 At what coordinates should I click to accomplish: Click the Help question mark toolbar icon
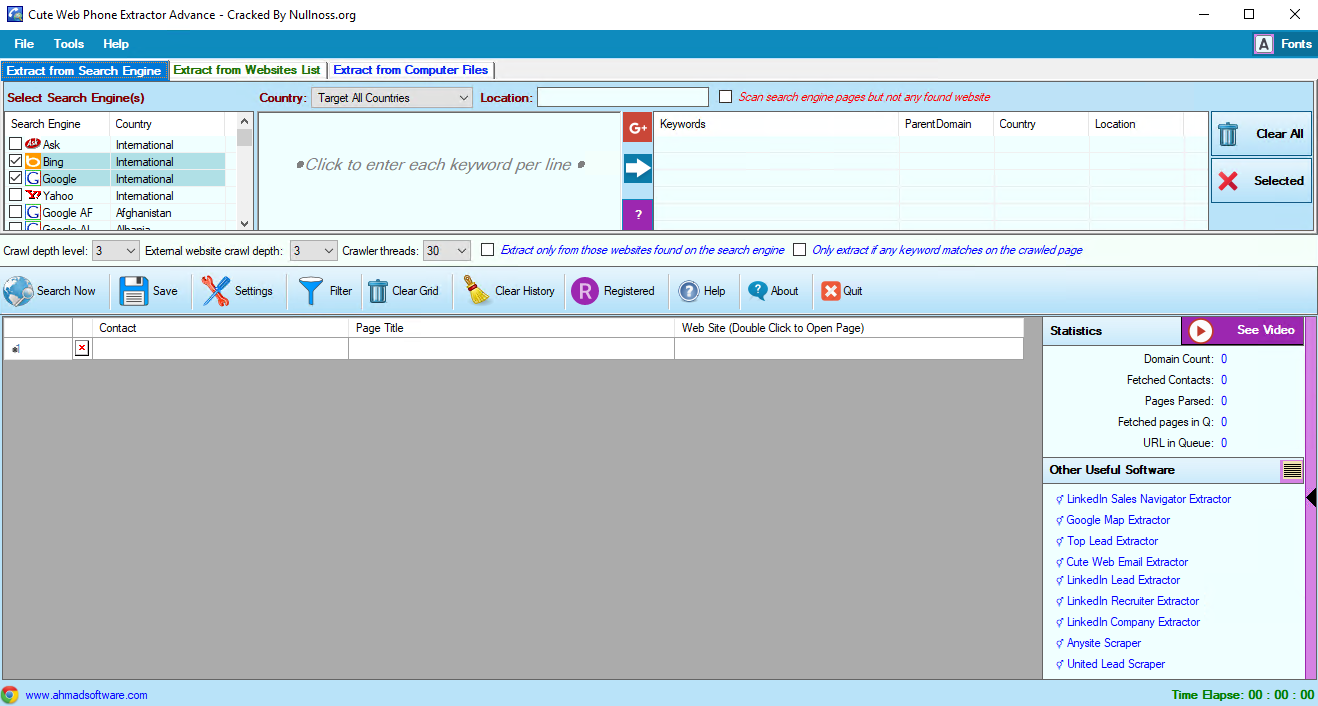click(689, 291)
